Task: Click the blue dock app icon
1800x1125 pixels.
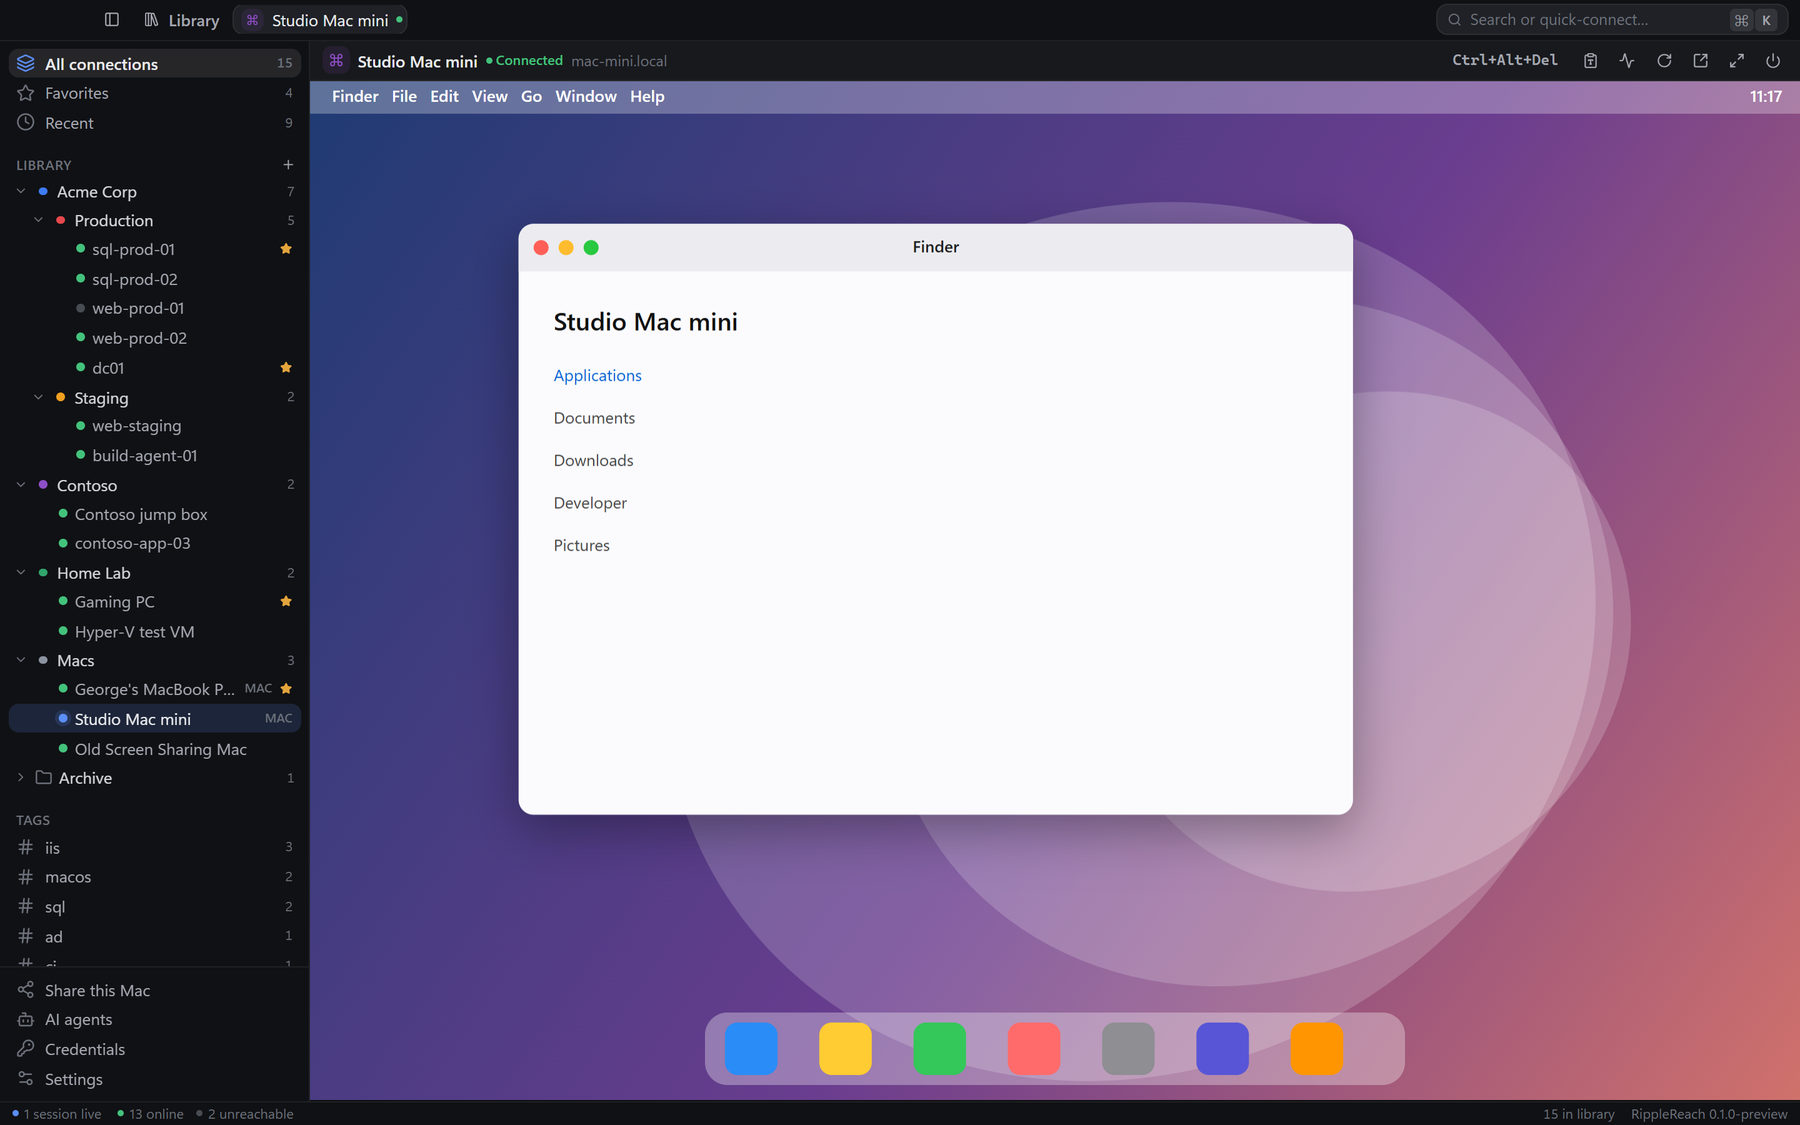Action: 751,1049
